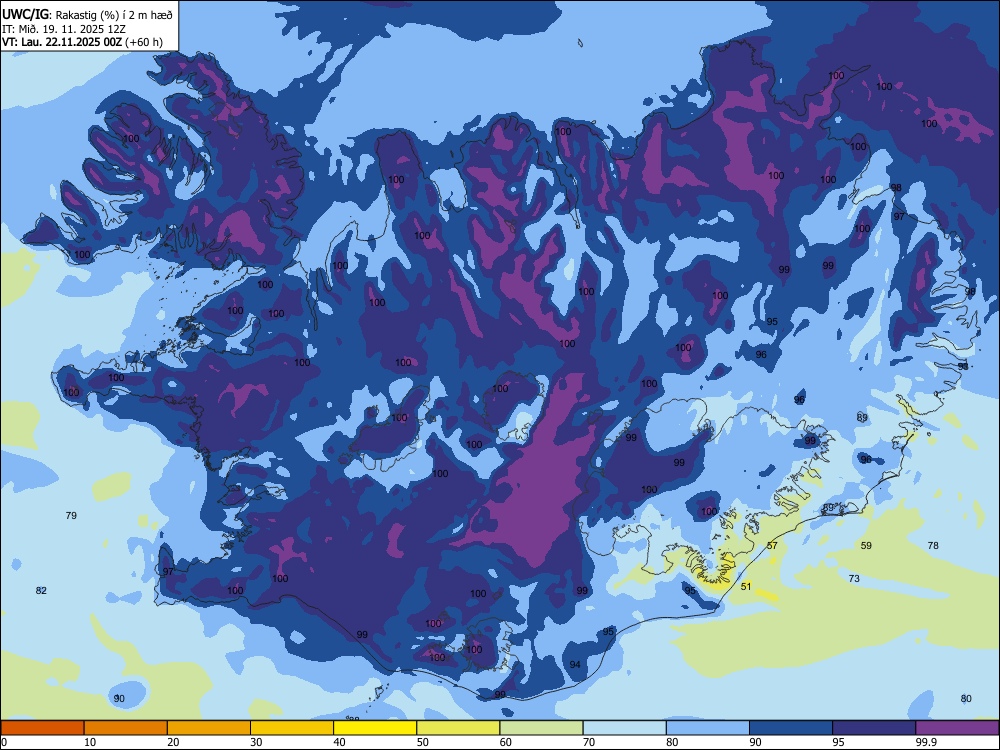Click the pale blue 70–80 legend swatch
This screenshot has height=750, width=1000.
pyautogui.click(x=624, y=728)
